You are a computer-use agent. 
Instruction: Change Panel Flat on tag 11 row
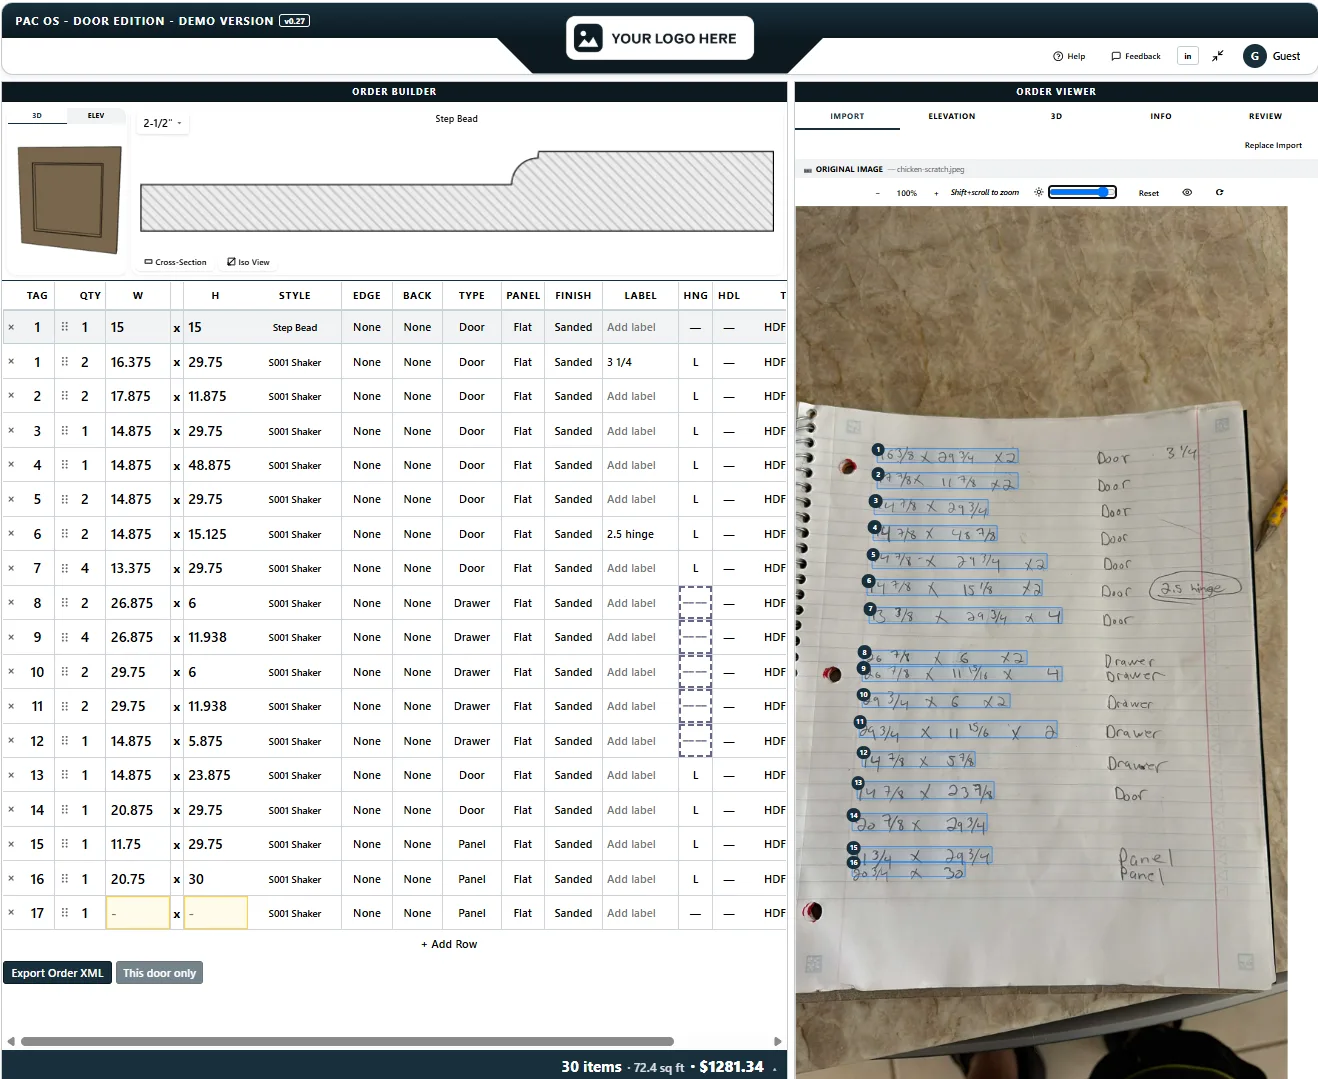(523, 706)
